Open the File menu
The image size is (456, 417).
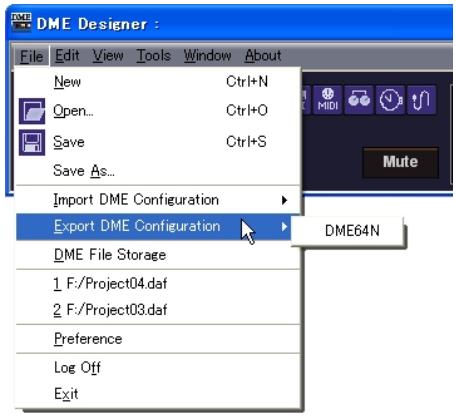point(32,56)
